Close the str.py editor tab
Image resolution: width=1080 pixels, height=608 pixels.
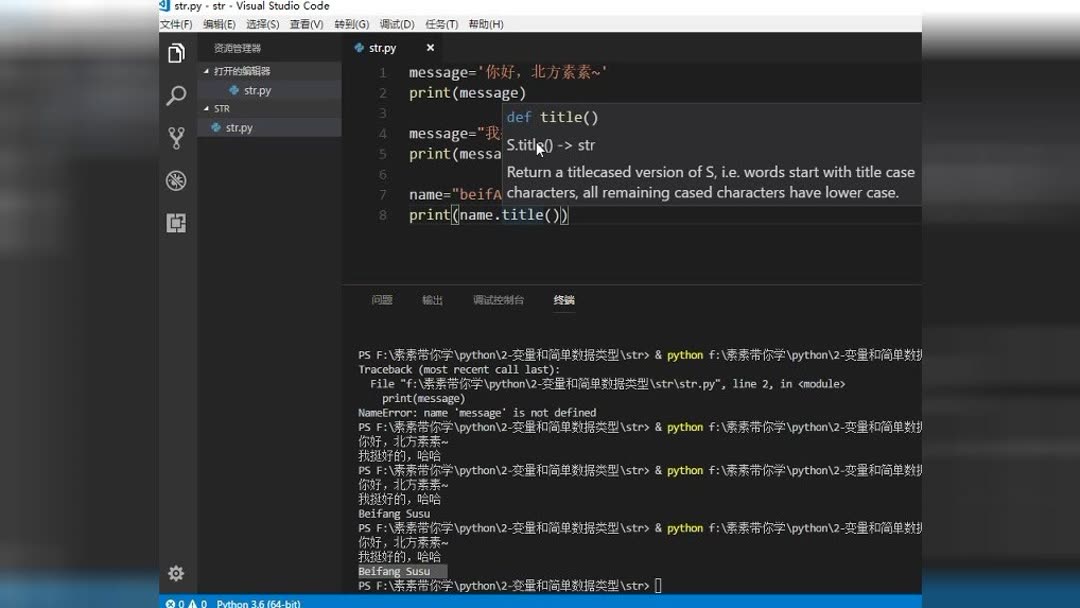point(430,47)
